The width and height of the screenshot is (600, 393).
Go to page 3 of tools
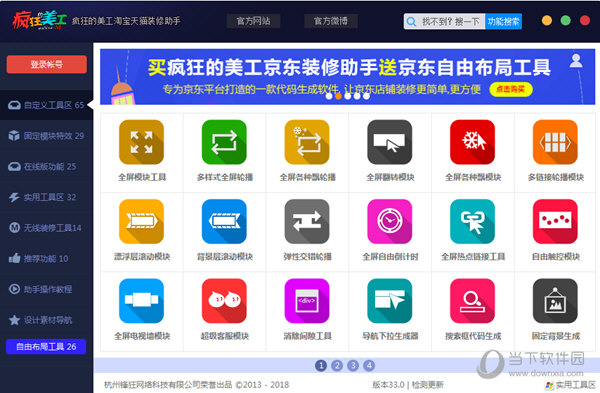tap(353, 366)
